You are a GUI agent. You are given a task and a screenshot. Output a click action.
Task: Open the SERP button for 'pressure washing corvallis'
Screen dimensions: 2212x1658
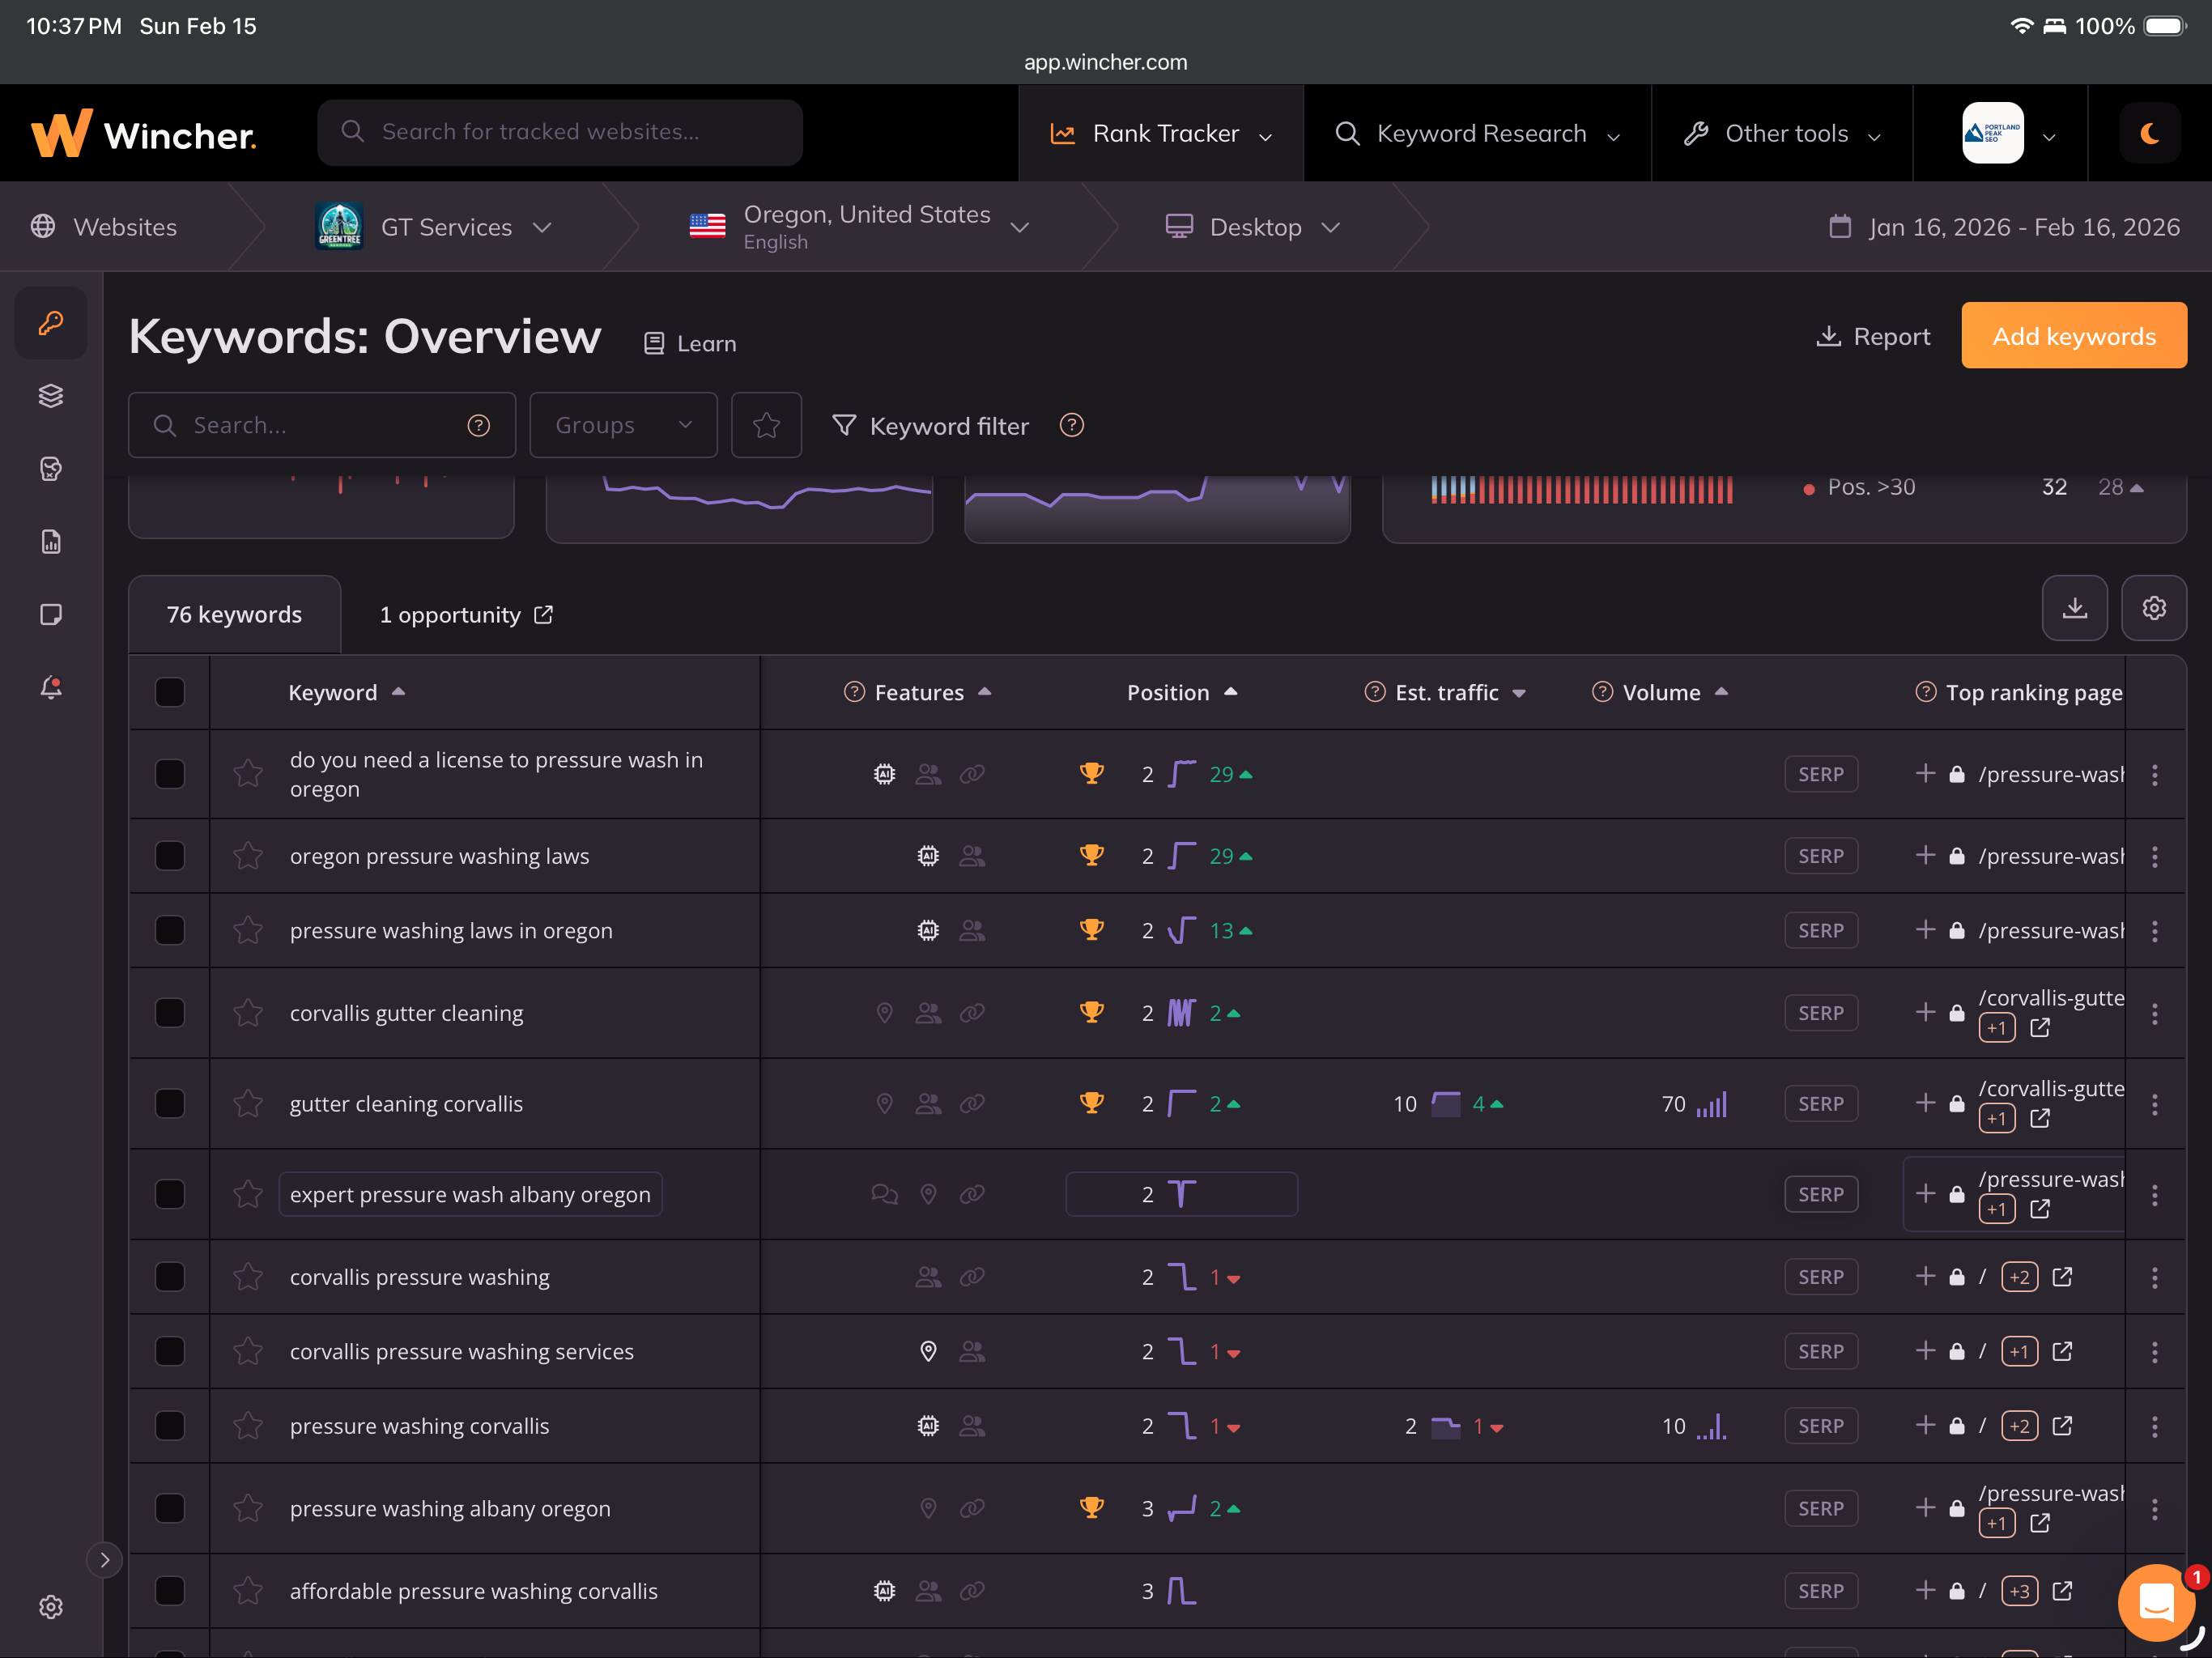[x=1821, y=1426]
